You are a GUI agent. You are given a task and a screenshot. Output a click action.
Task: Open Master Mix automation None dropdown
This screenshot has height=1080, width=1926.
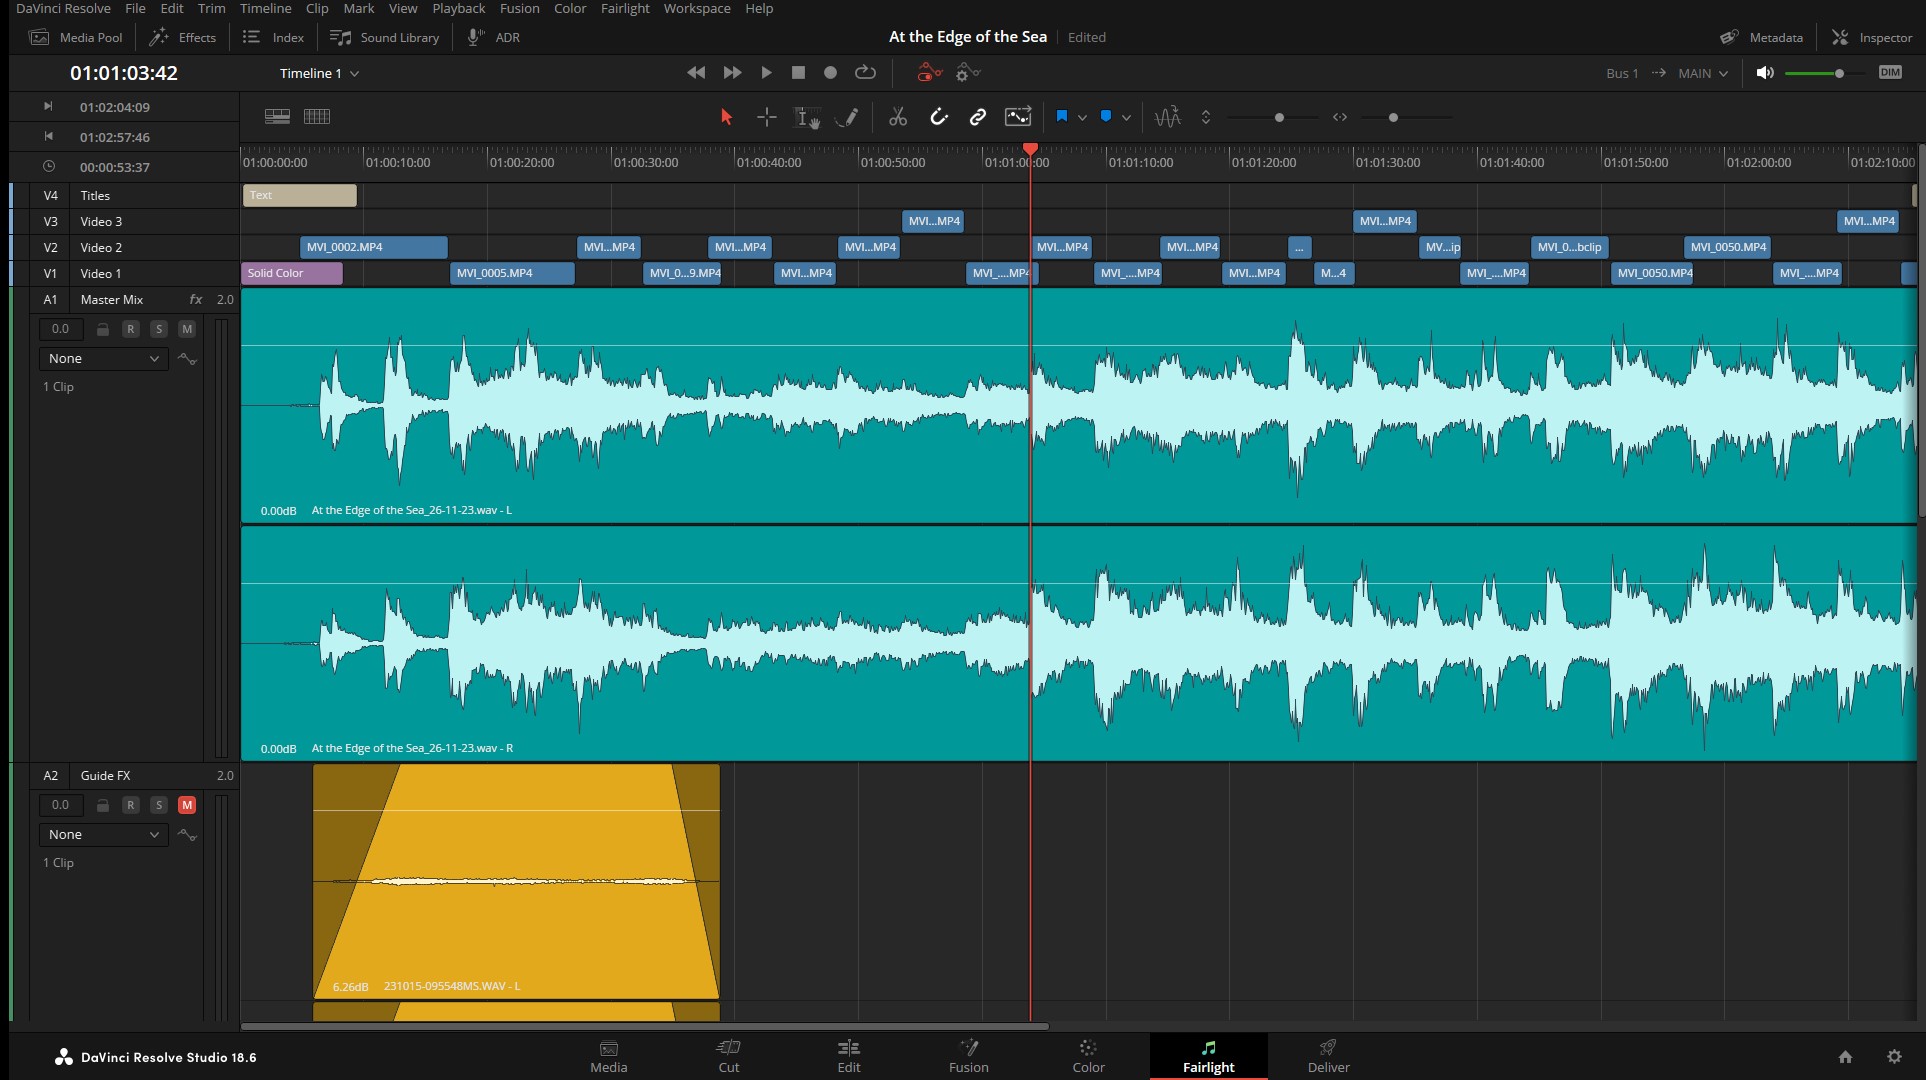coord(103,358)
